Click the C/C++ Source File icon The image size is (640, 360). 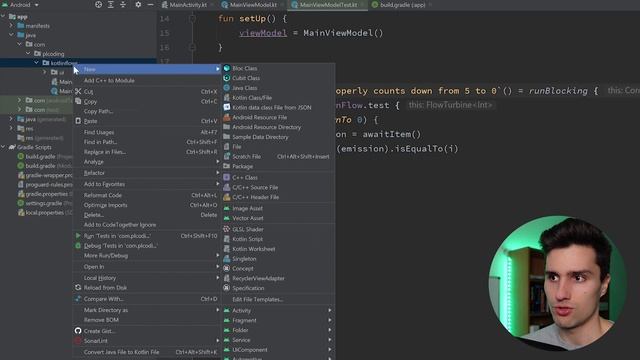point(227,187)
